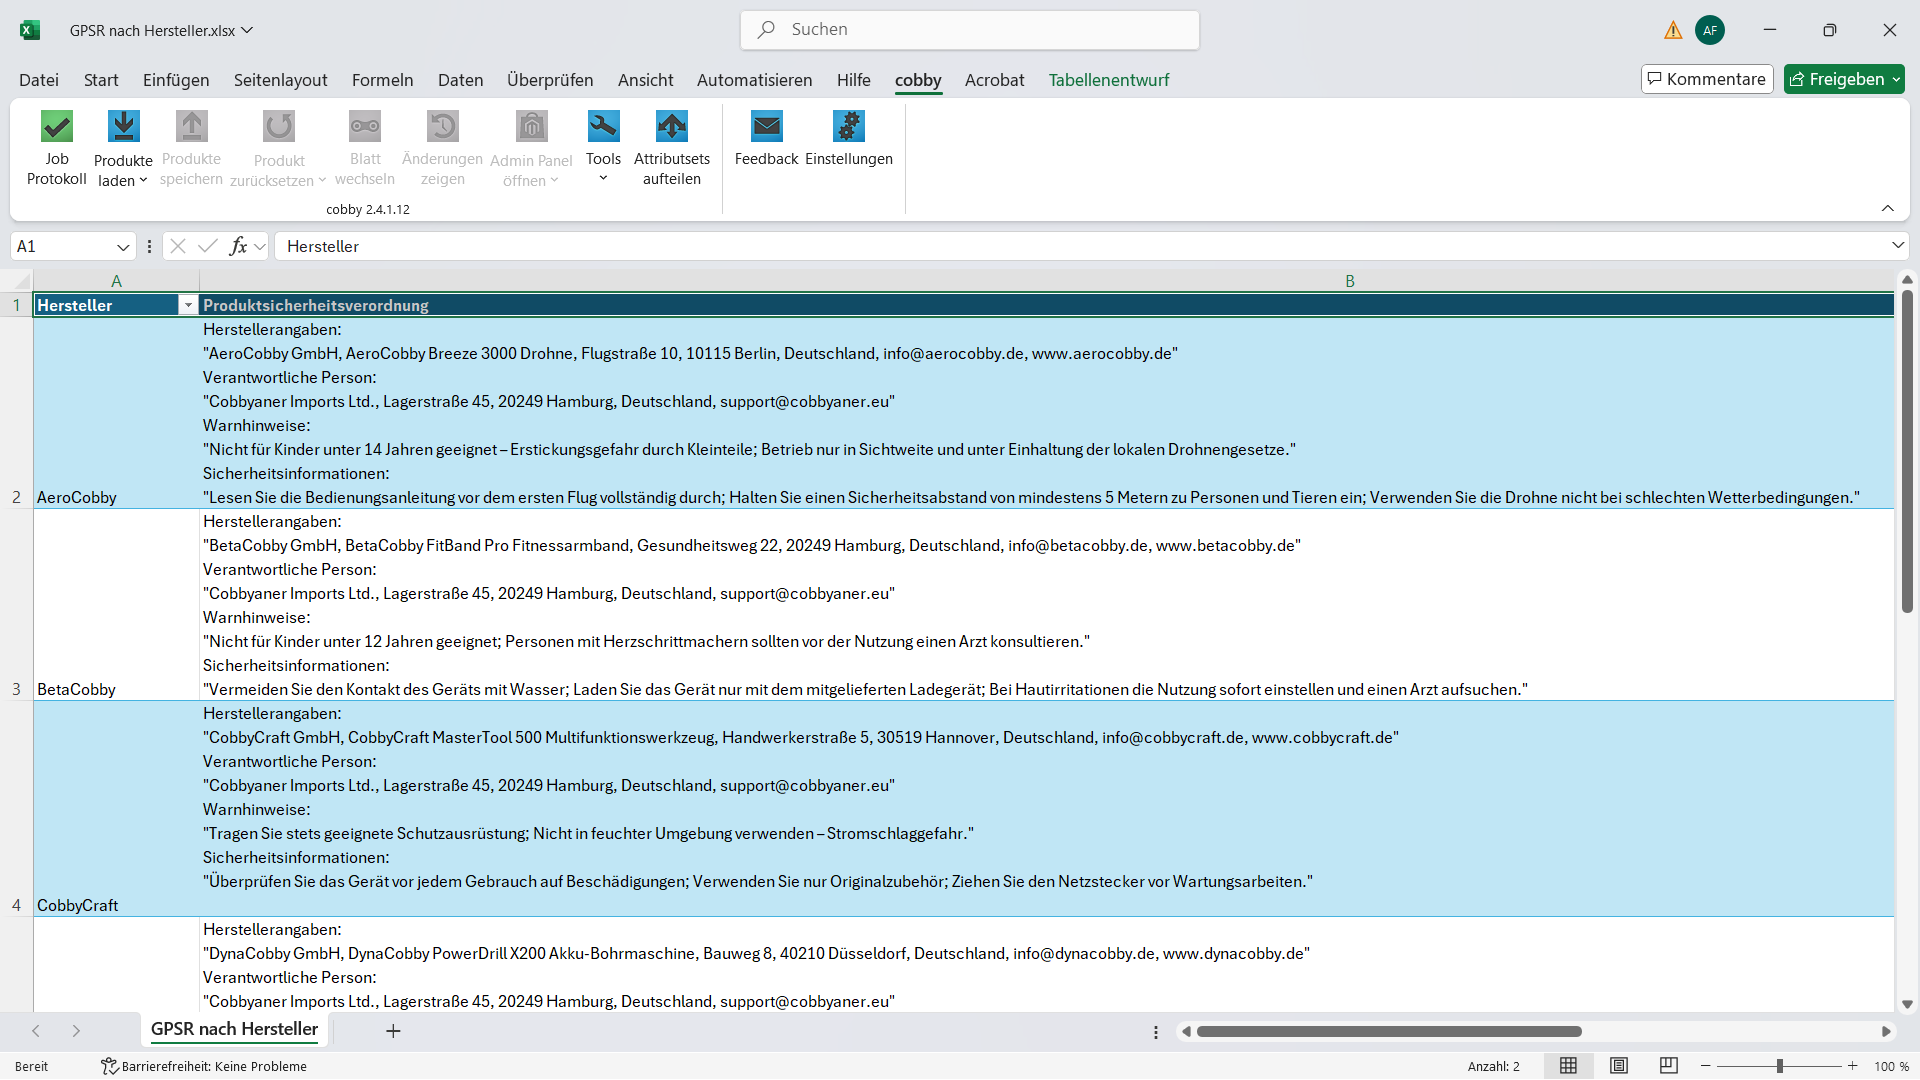Click the Produkte laden icon

tap(123, 127)
